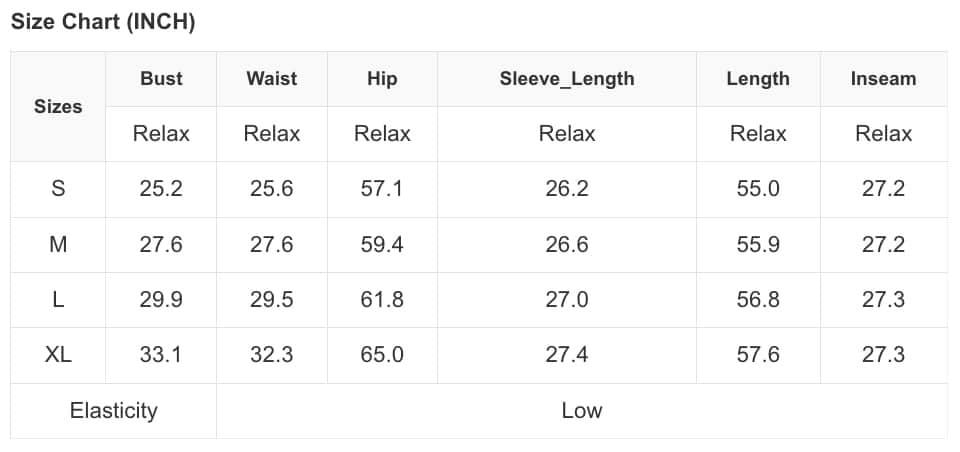Click the Size Chart (INCH) title

pyautogui.click(x=103, y=23)
